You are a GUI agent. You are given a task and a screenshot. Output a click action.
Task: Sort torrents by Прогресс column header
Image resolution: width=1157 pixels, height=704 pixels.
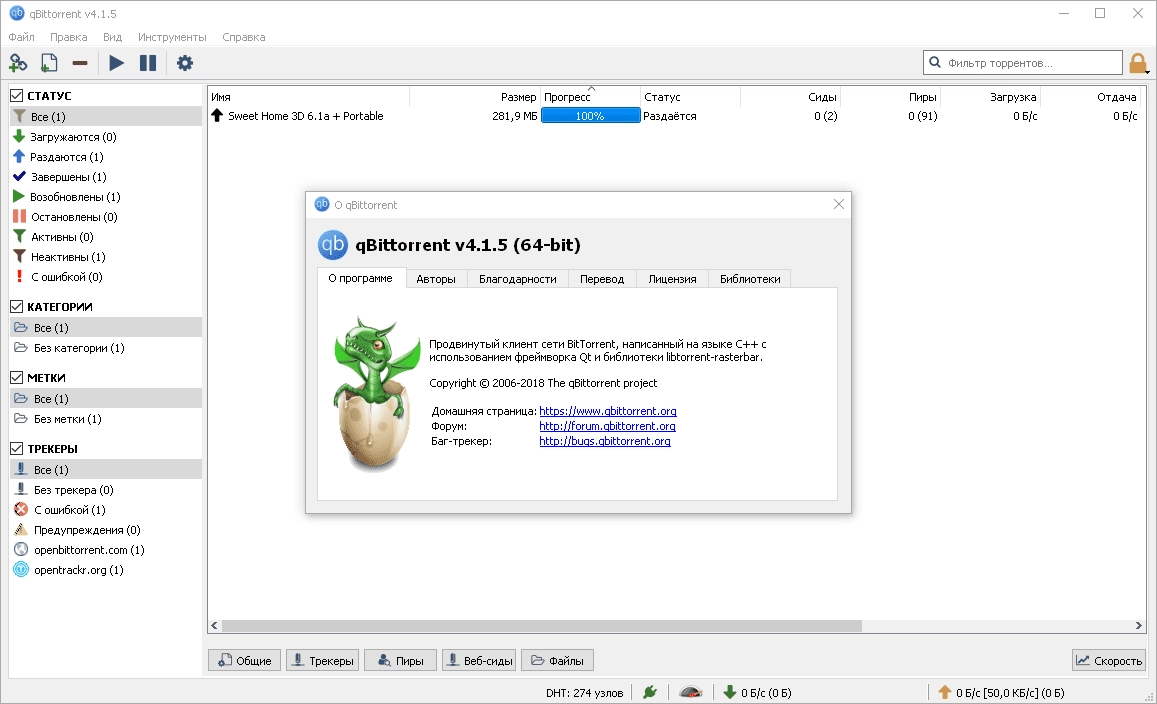(590, 97)
